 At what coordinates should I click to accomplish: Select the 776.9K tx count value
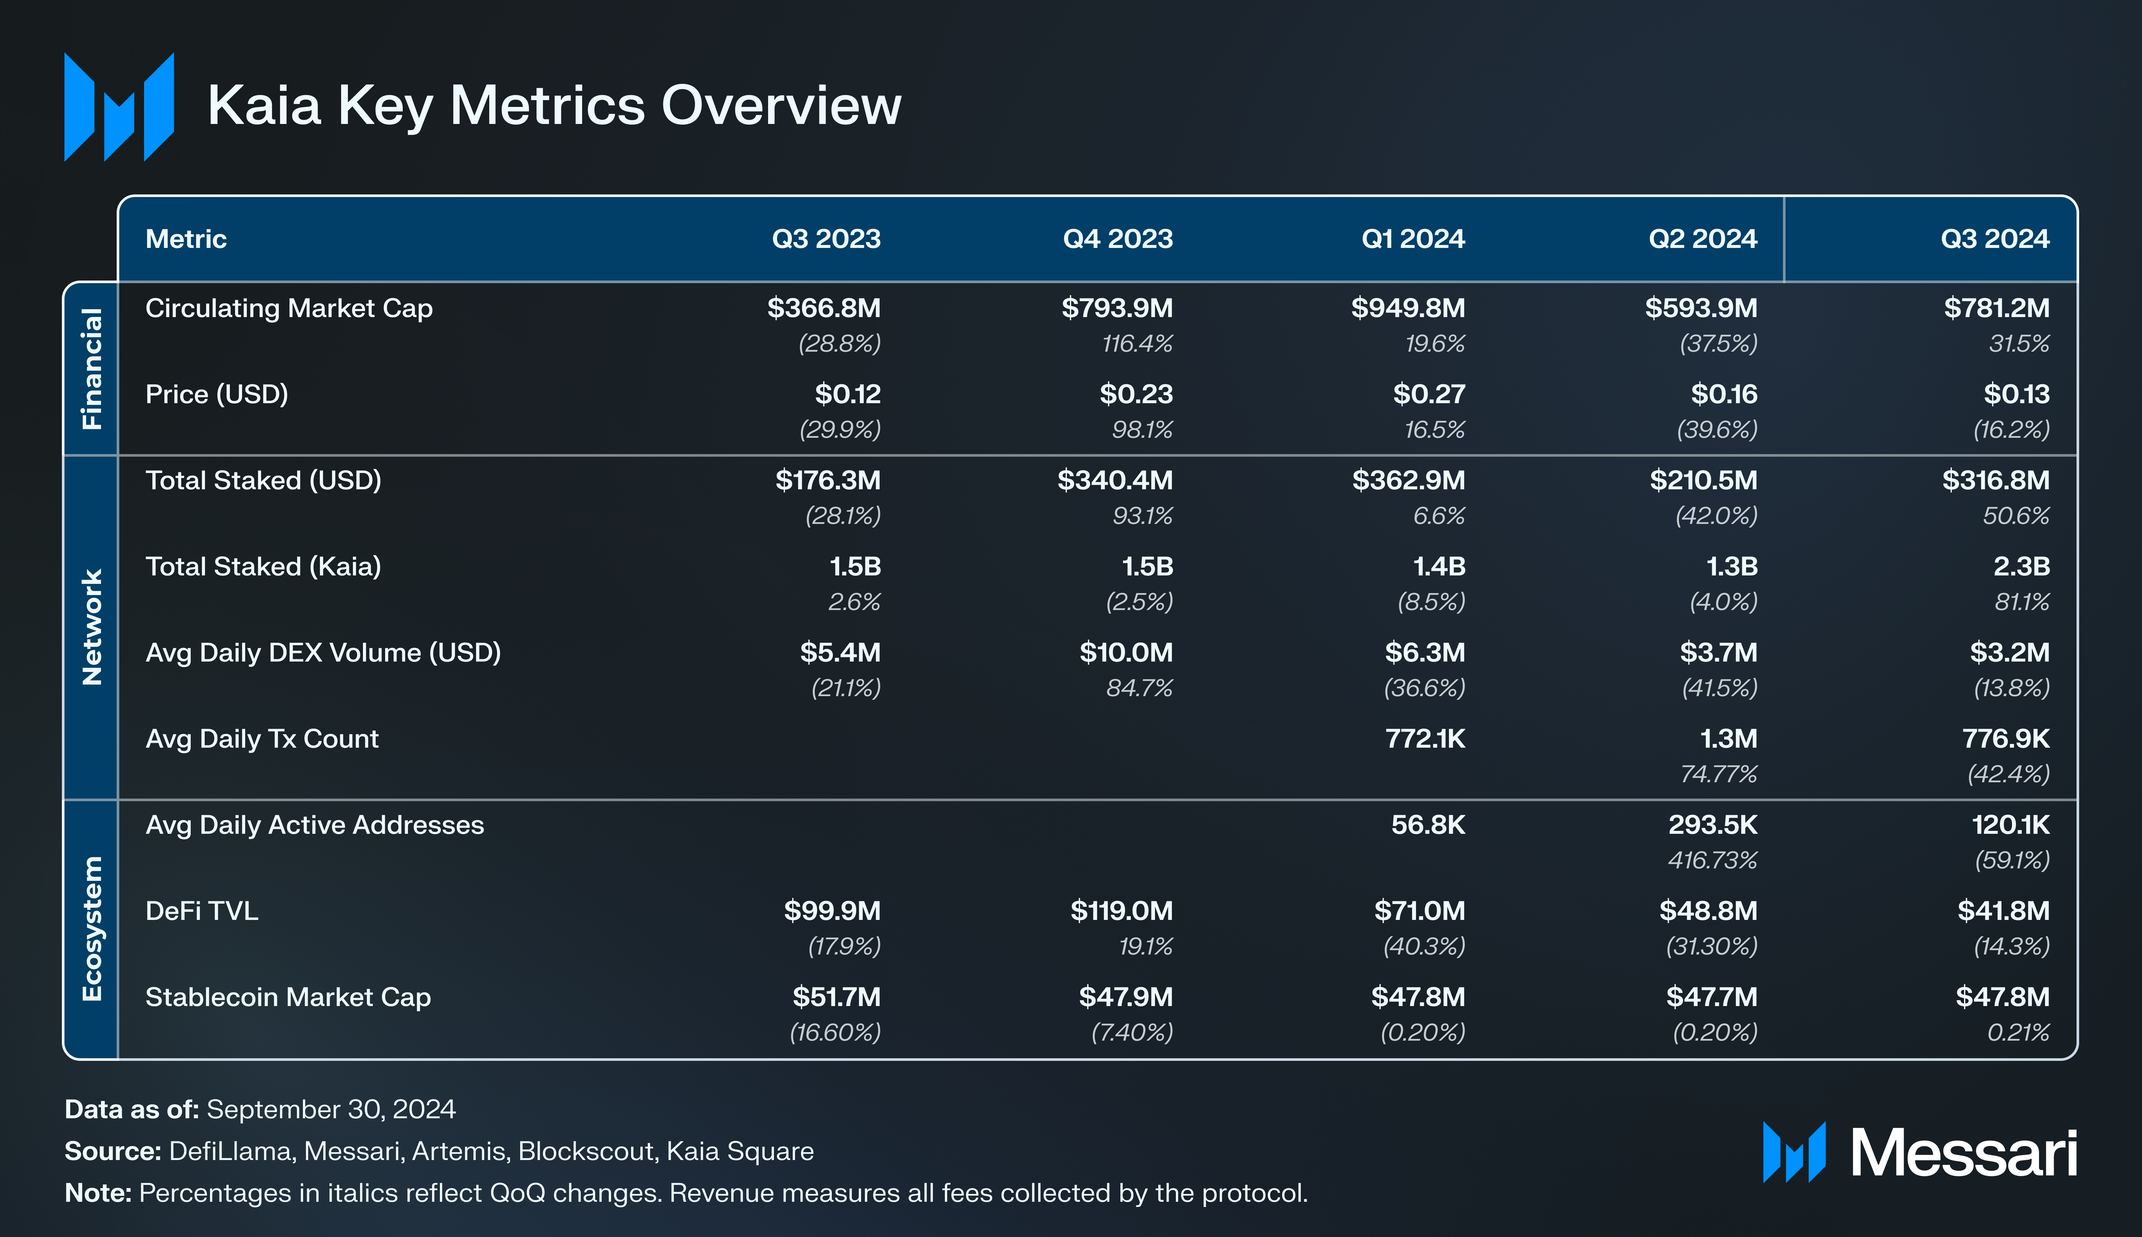(x=2006, y=739)
